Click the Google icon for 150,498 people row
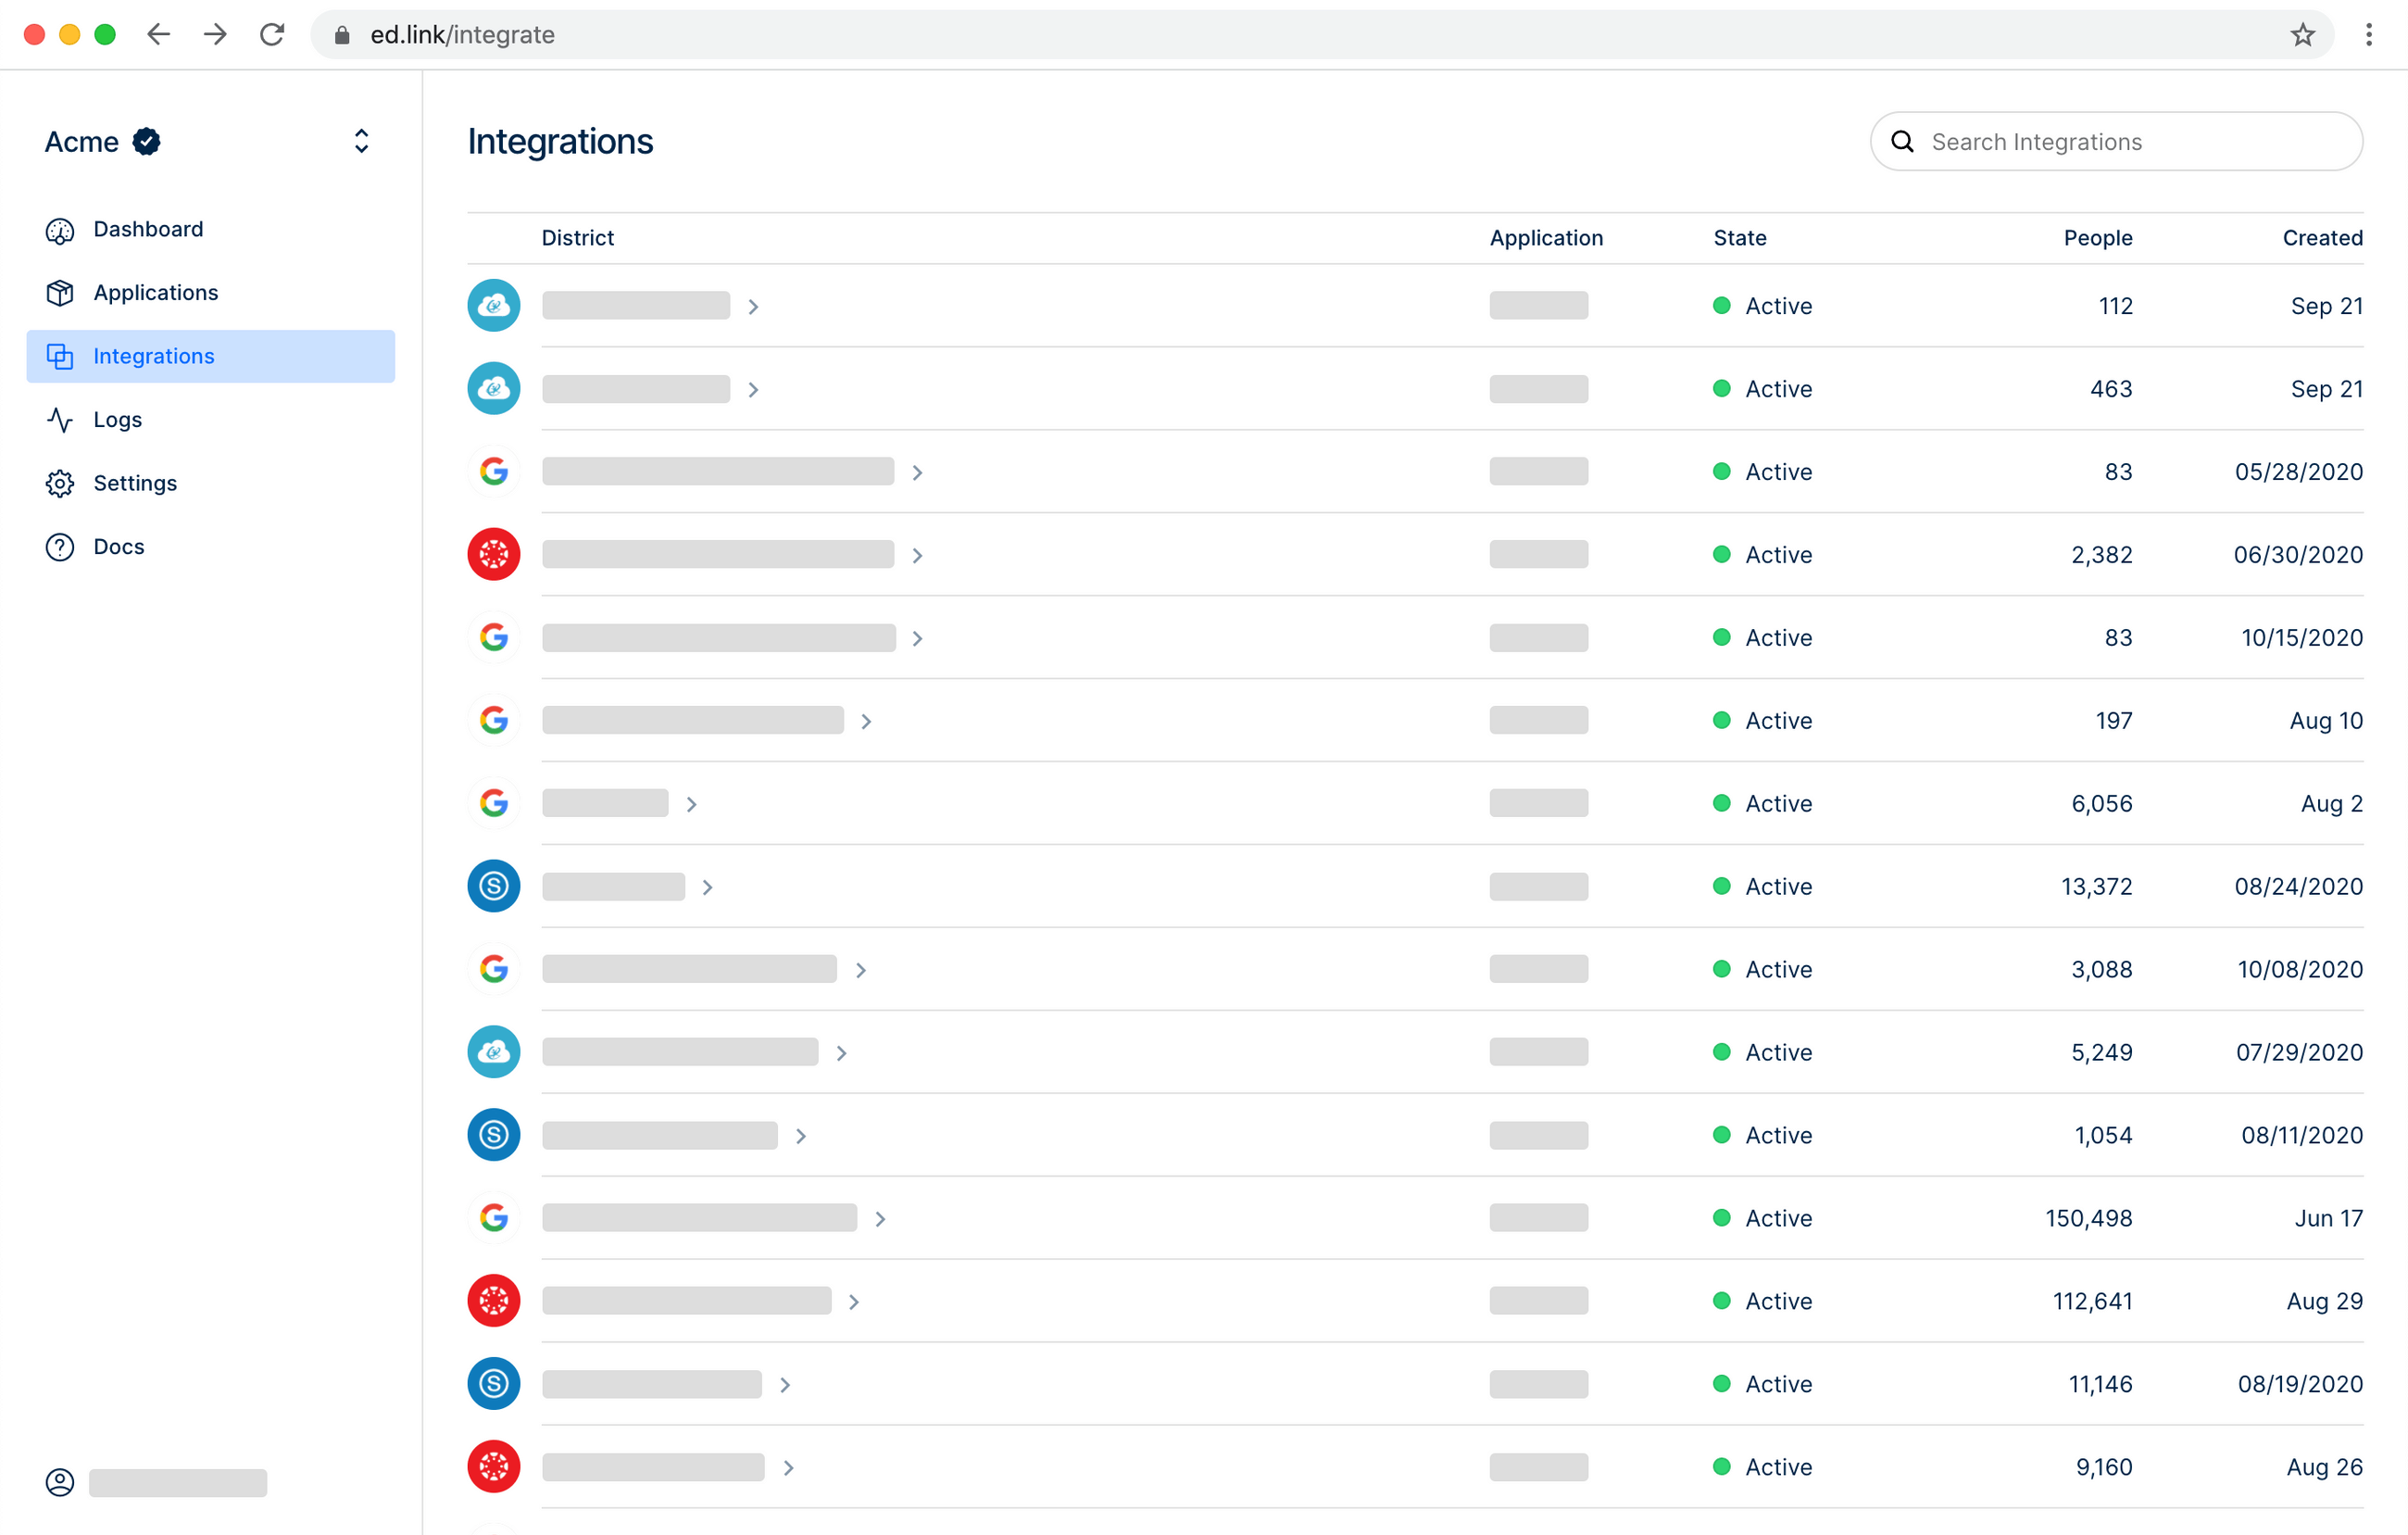The height and width of the screenshot is (1535, 2408). [x=494, y=1218]
